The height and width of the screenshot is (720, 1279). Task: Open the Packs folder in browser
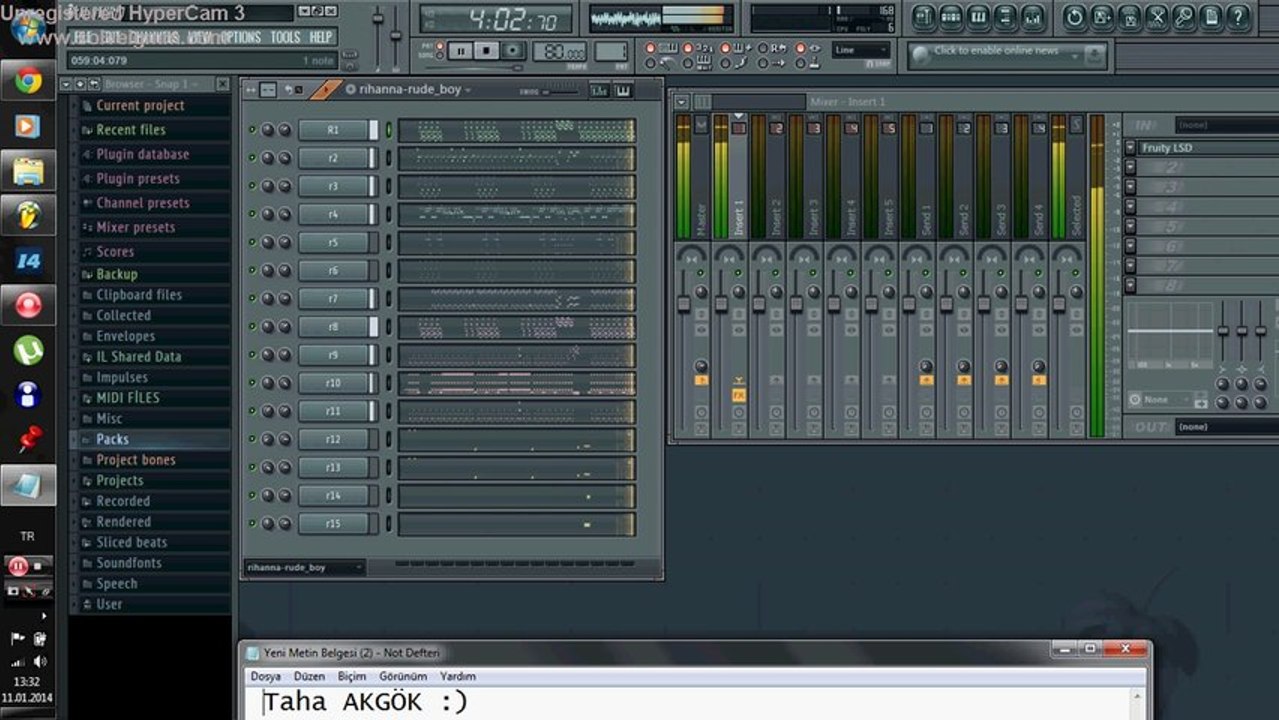pyautogui.click(x=112, y=439)
